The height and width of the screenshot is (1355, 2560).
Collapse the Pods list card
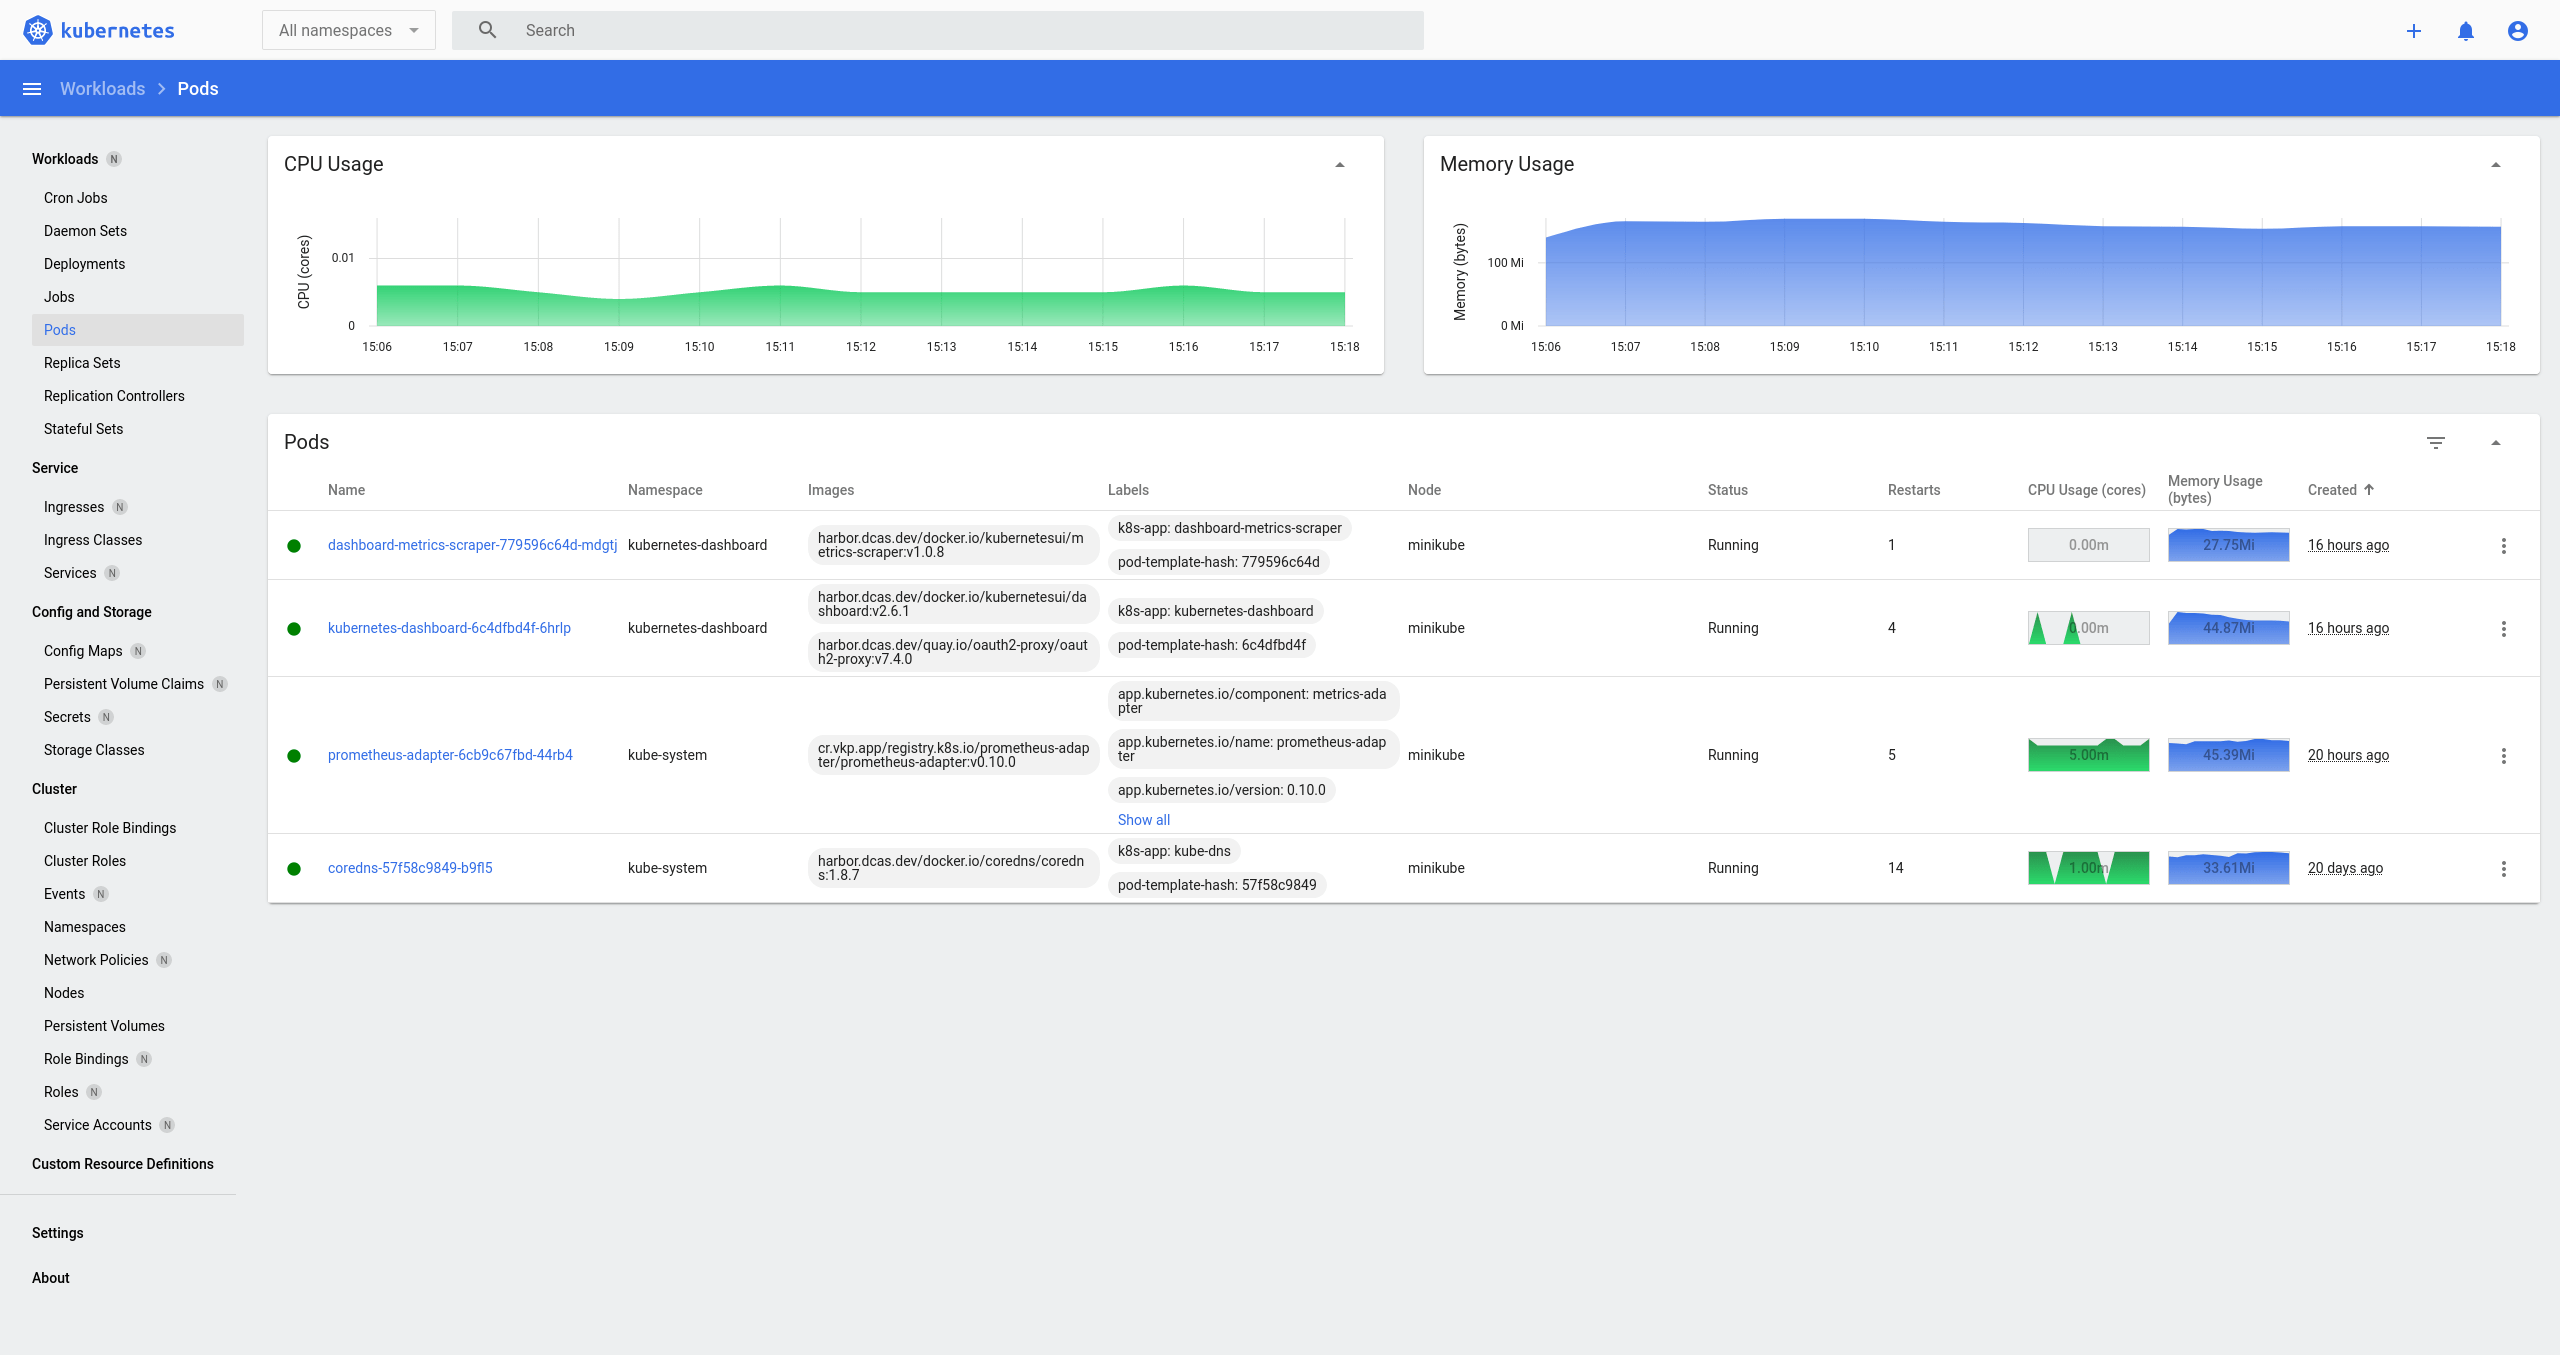(x=2496, y=442)
